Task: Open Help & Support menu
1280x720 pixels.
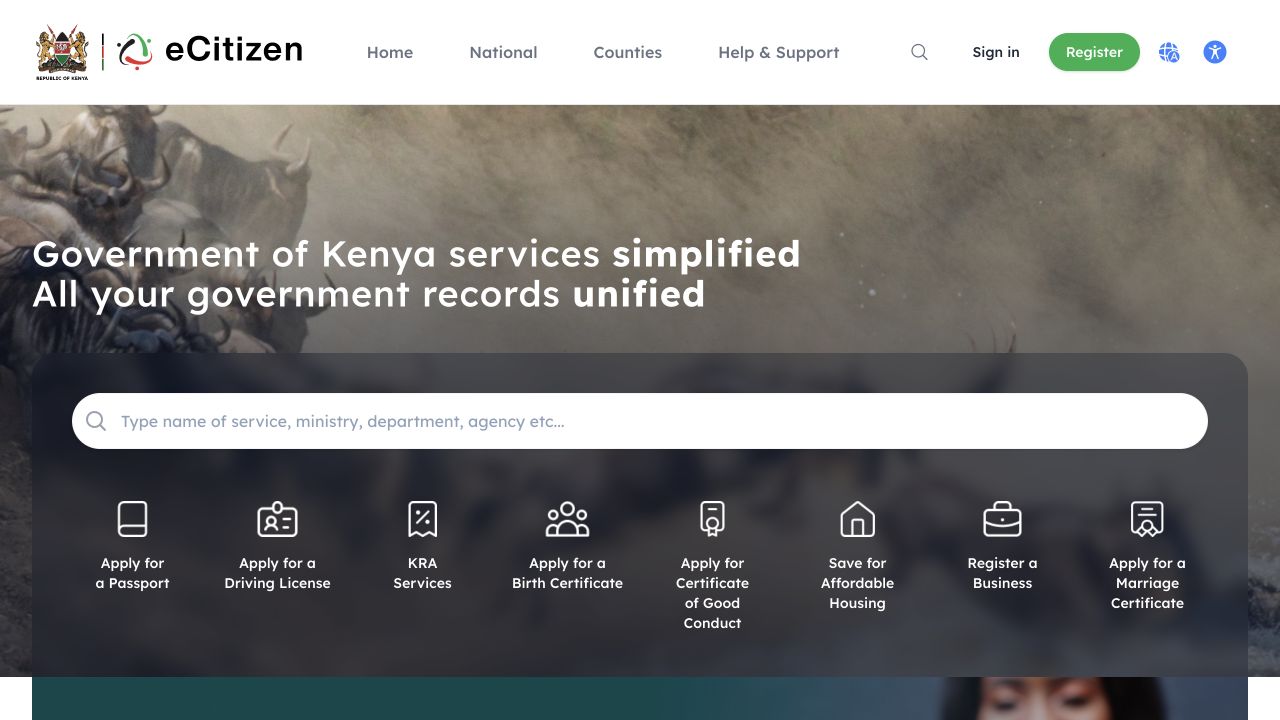Action: click(x=779, y=52)
